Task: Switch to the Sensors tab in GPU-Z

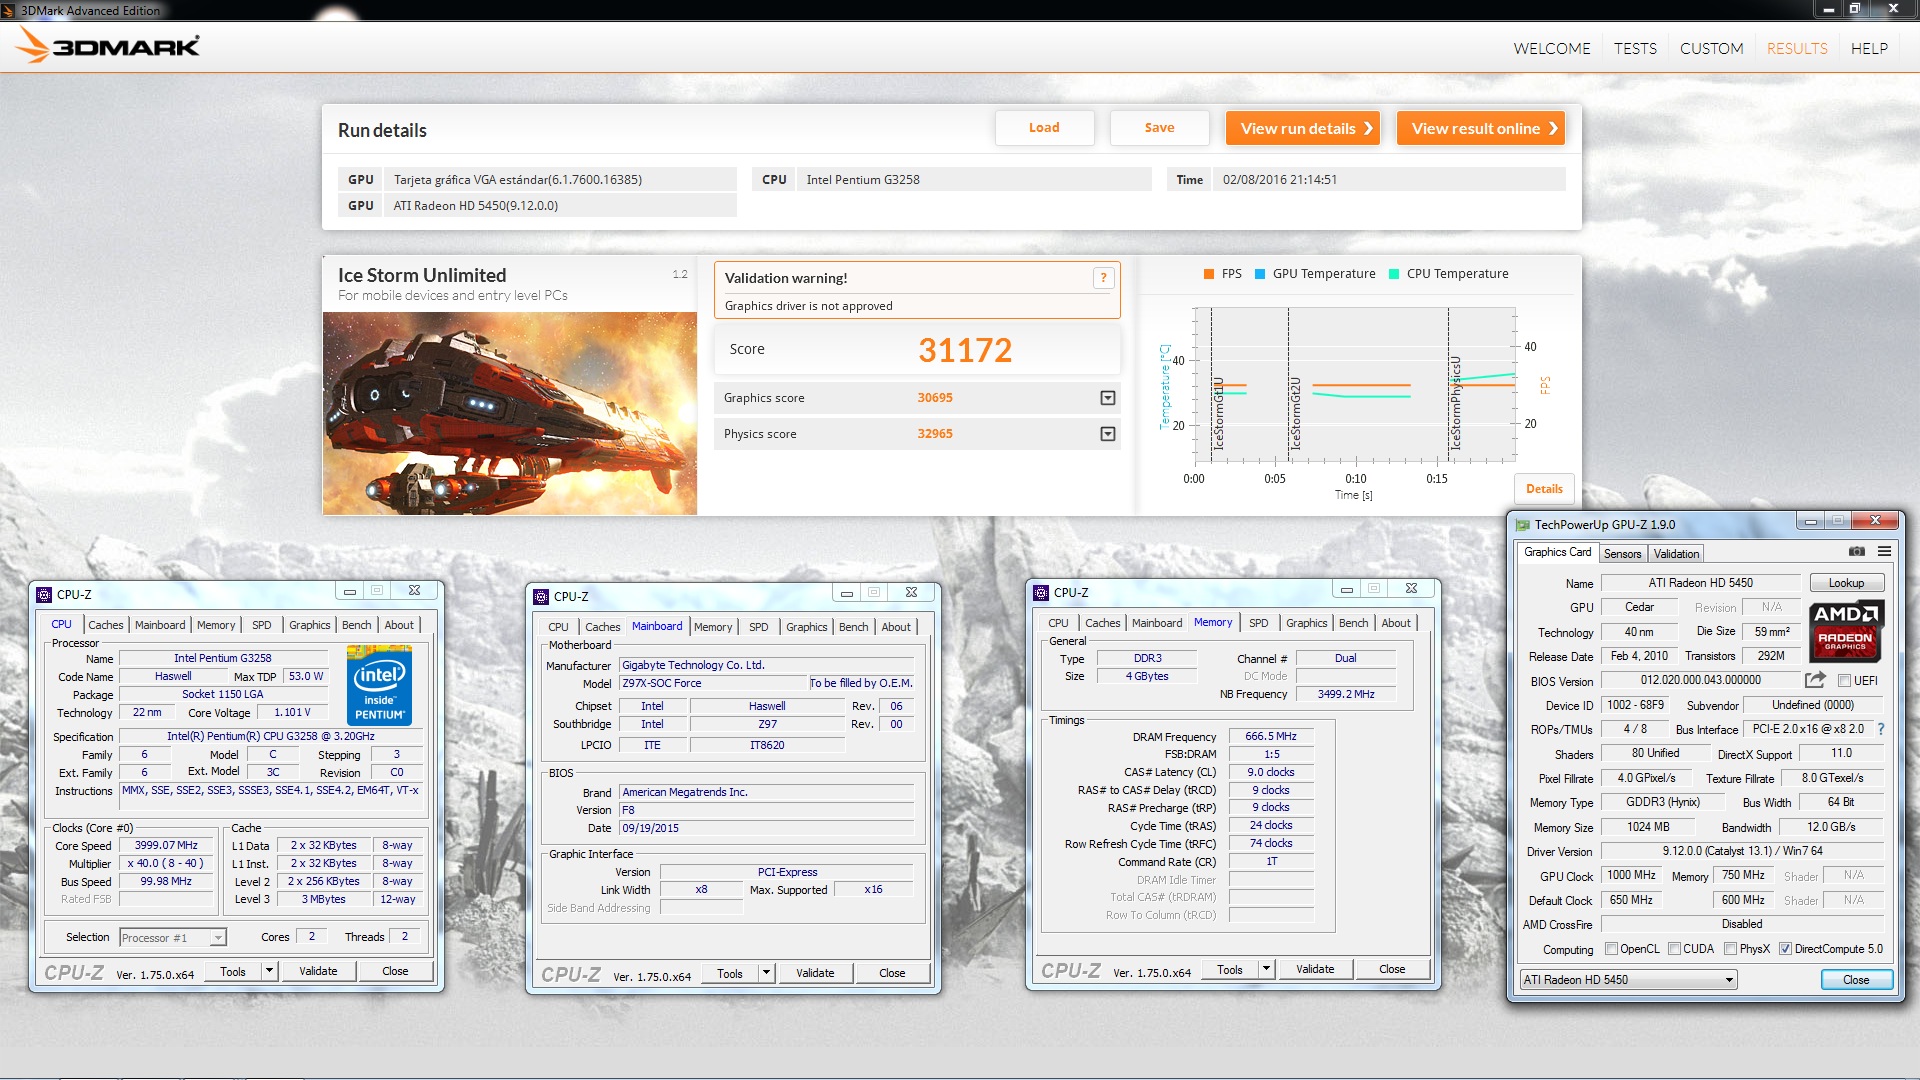Action: tap(1622, 554)
